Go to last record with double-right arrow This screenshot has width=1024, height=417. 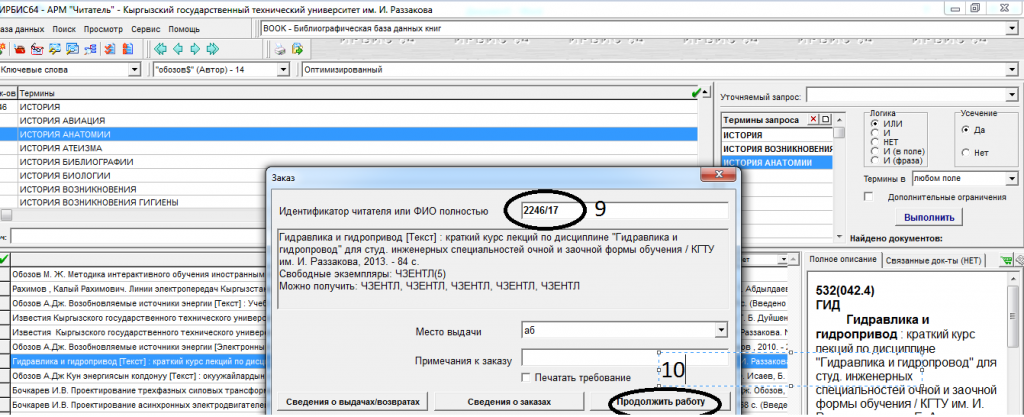(211, 49)
